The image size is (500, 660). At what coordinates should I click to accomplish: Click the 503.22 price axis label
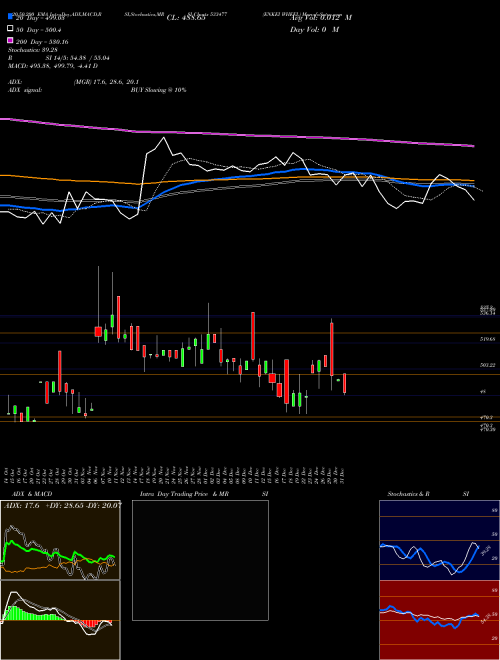[487, 365]
